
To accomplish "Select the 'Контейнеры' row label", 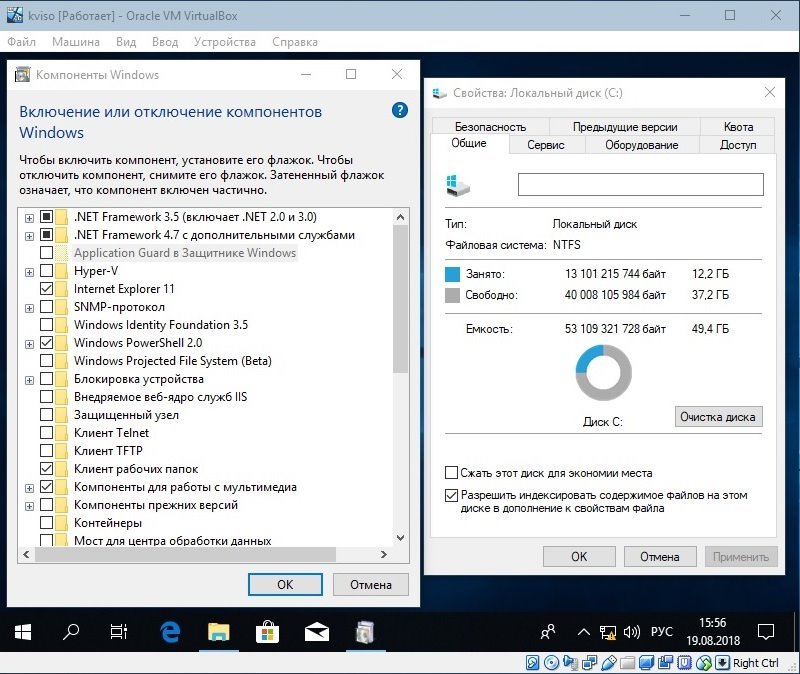I will [108, 523].
